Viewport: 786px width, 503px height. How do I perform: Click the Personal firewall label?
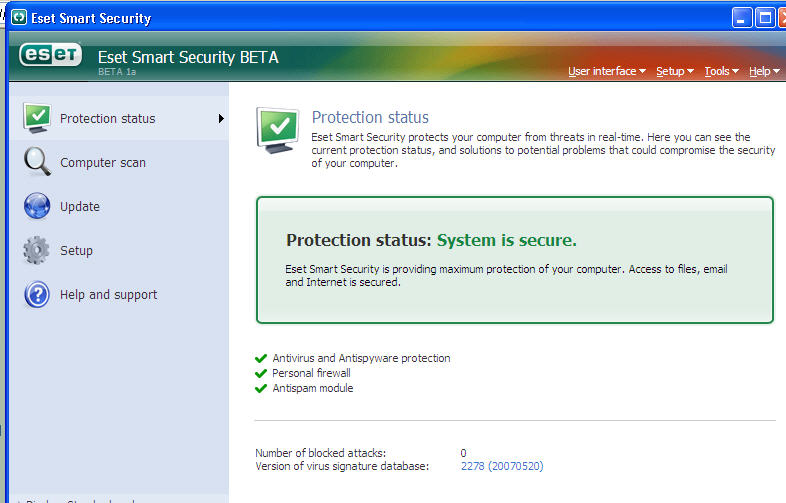coord(311,373)
